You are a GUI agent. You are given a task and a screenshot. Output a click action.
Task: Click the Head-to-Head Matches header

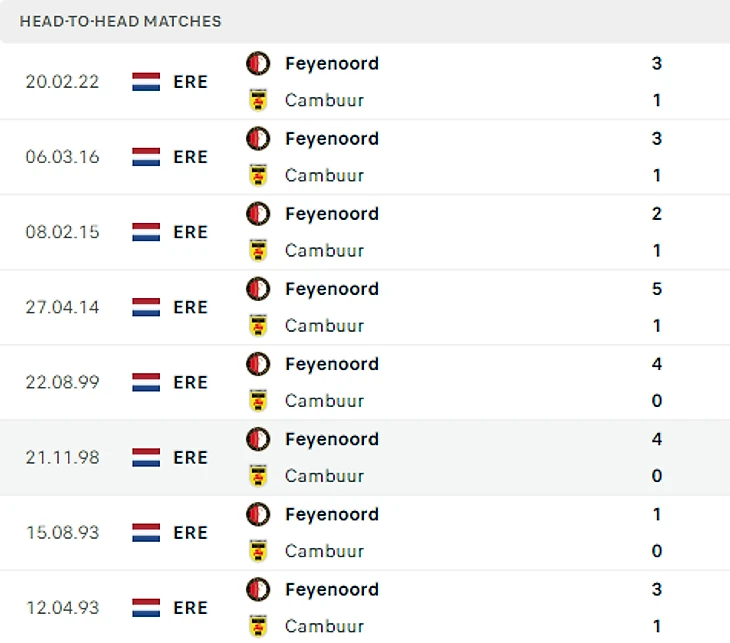120,21
